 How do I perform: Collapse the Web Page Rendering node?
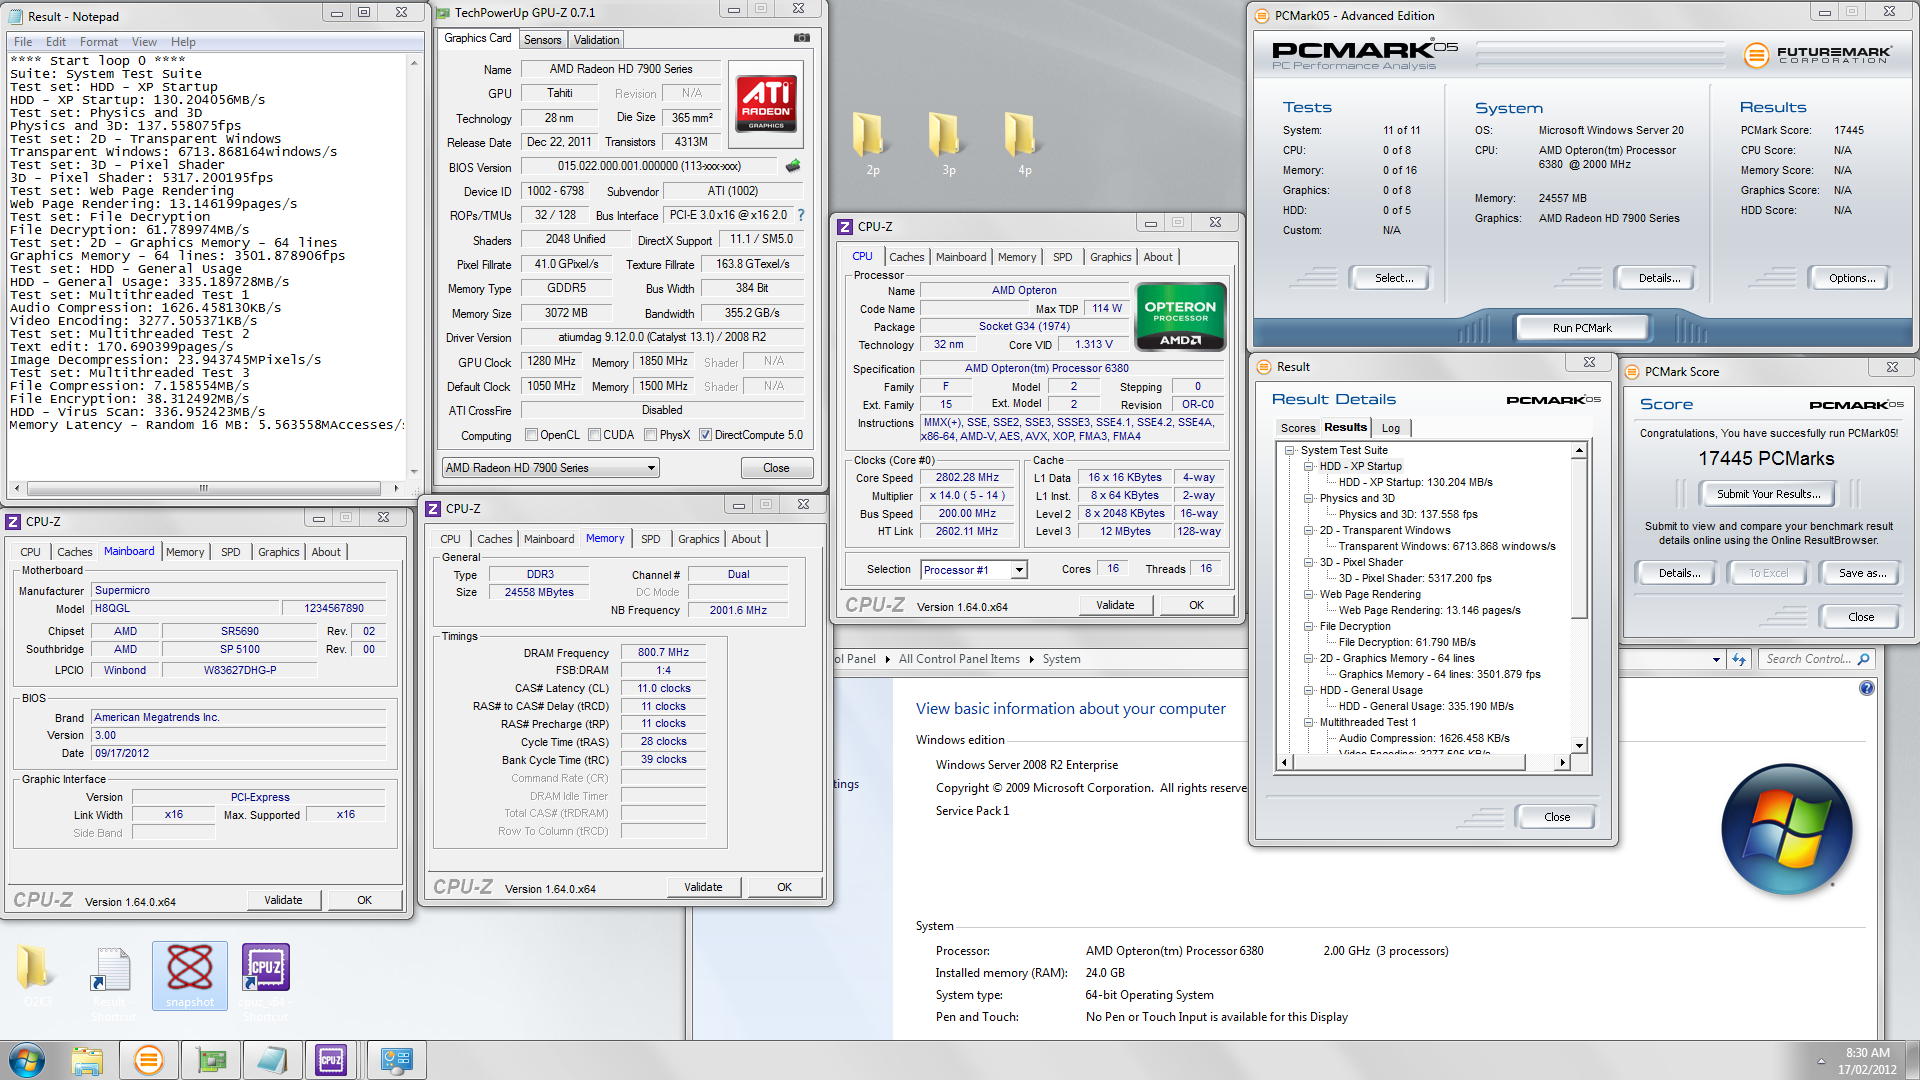[x=1308, y=594]
